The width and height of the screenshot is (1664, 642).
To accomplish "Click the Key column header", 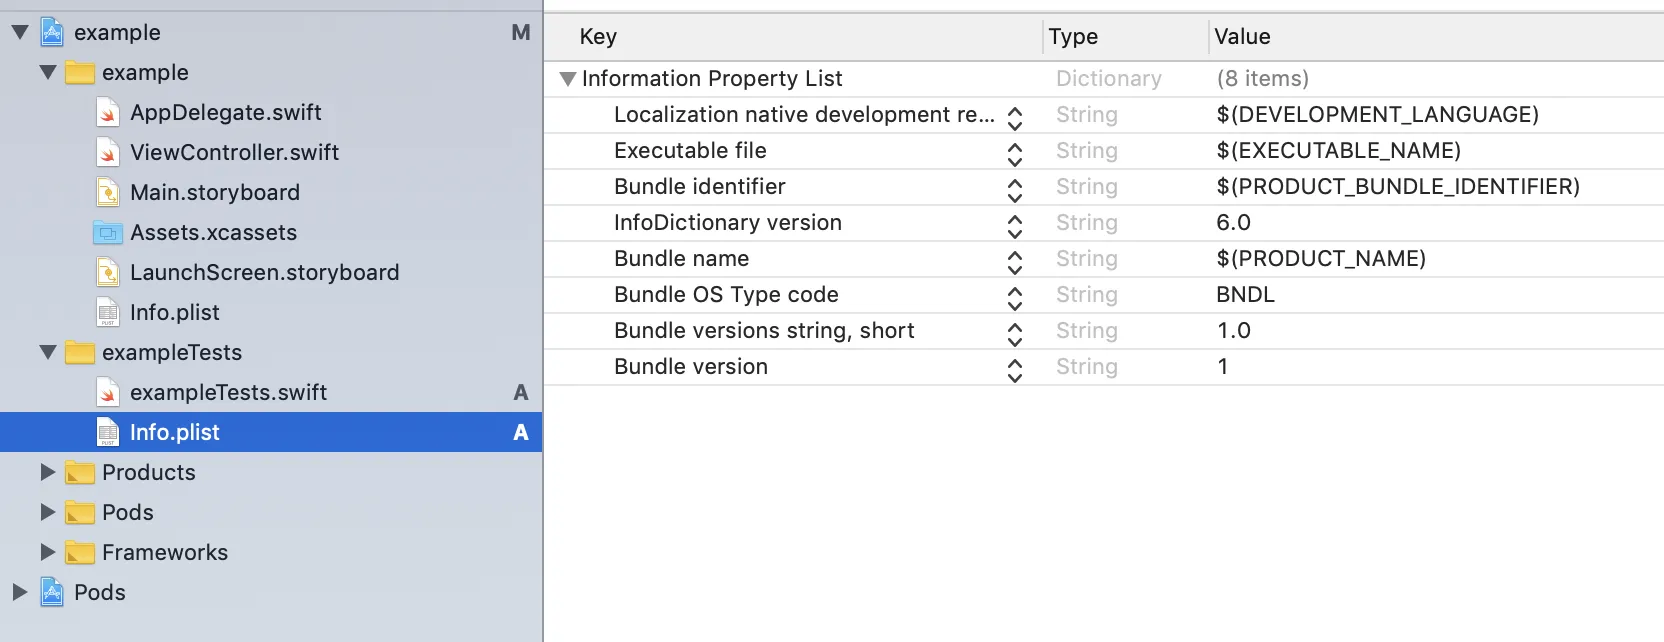I will 598,37.
